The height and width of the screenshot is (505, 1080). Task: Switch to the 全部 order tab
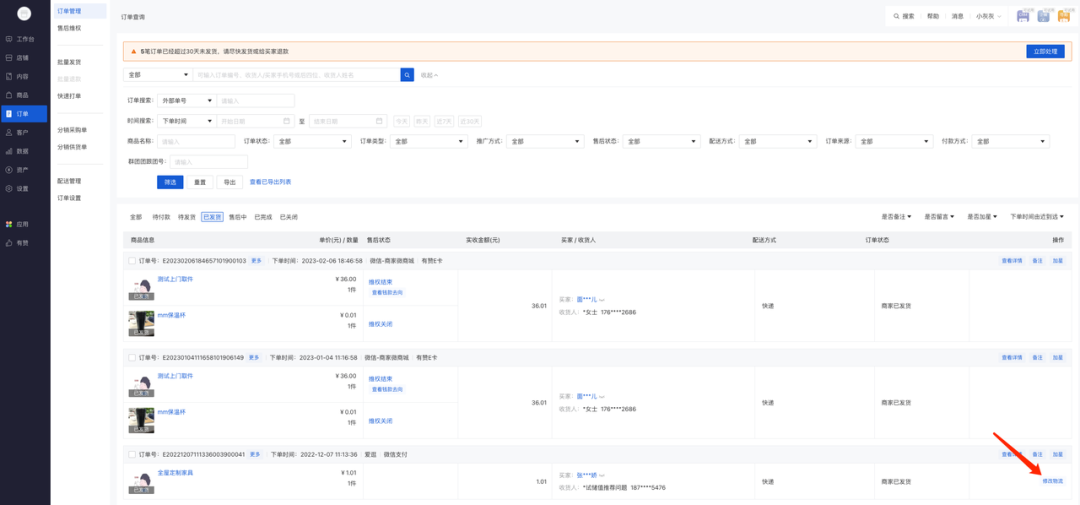pos(136,216)
